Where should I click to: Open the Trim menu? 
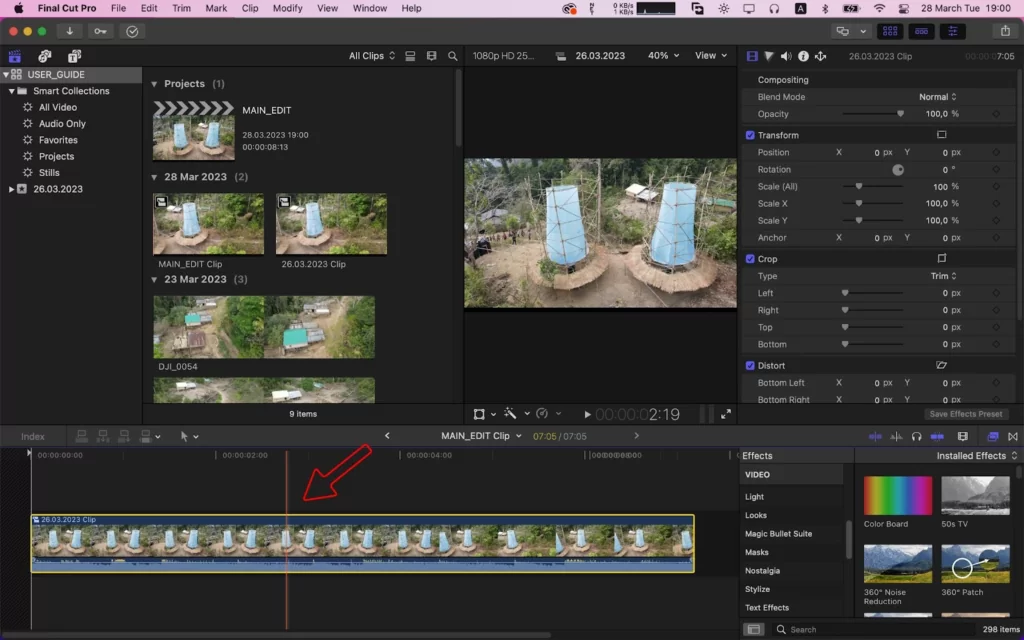click(x=181, y=8)
